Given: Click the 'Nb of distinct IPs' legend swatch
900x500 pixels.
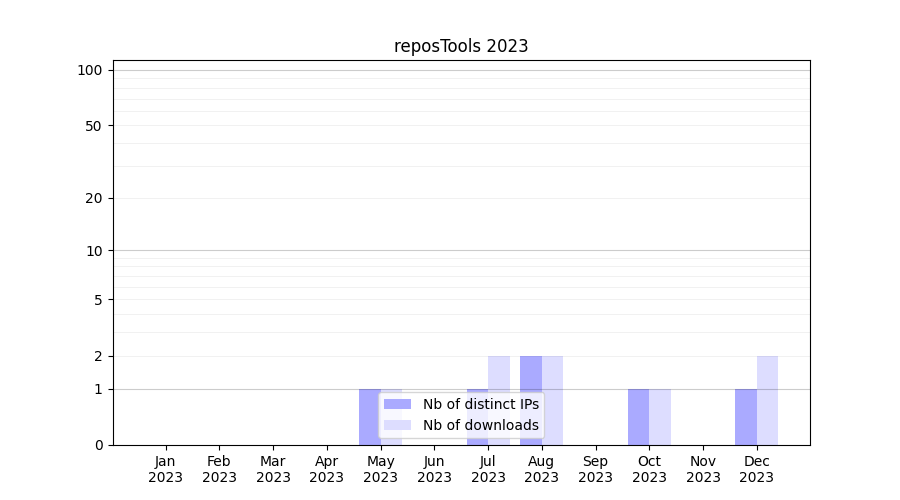Looking at the screenshot, I should pyautogui.click(x=397, y=404).
